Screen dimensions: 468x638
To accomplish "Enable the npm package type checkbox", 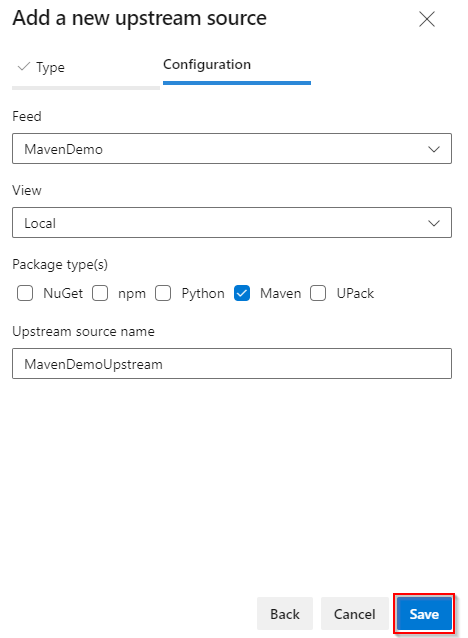I will (100, 293).
